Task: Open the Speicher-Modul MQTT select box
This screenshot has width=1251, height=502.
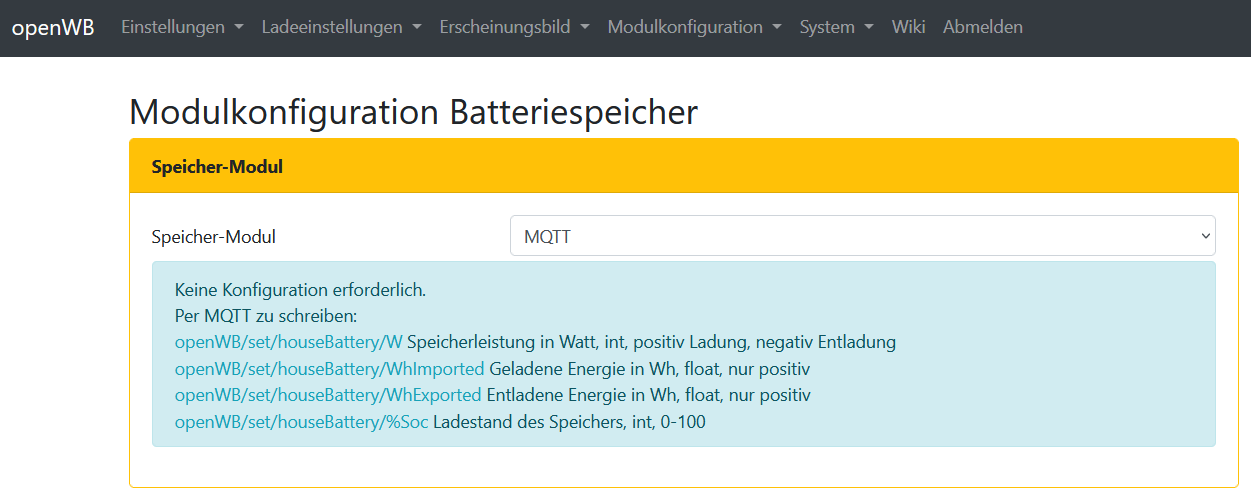Action: 862,236
